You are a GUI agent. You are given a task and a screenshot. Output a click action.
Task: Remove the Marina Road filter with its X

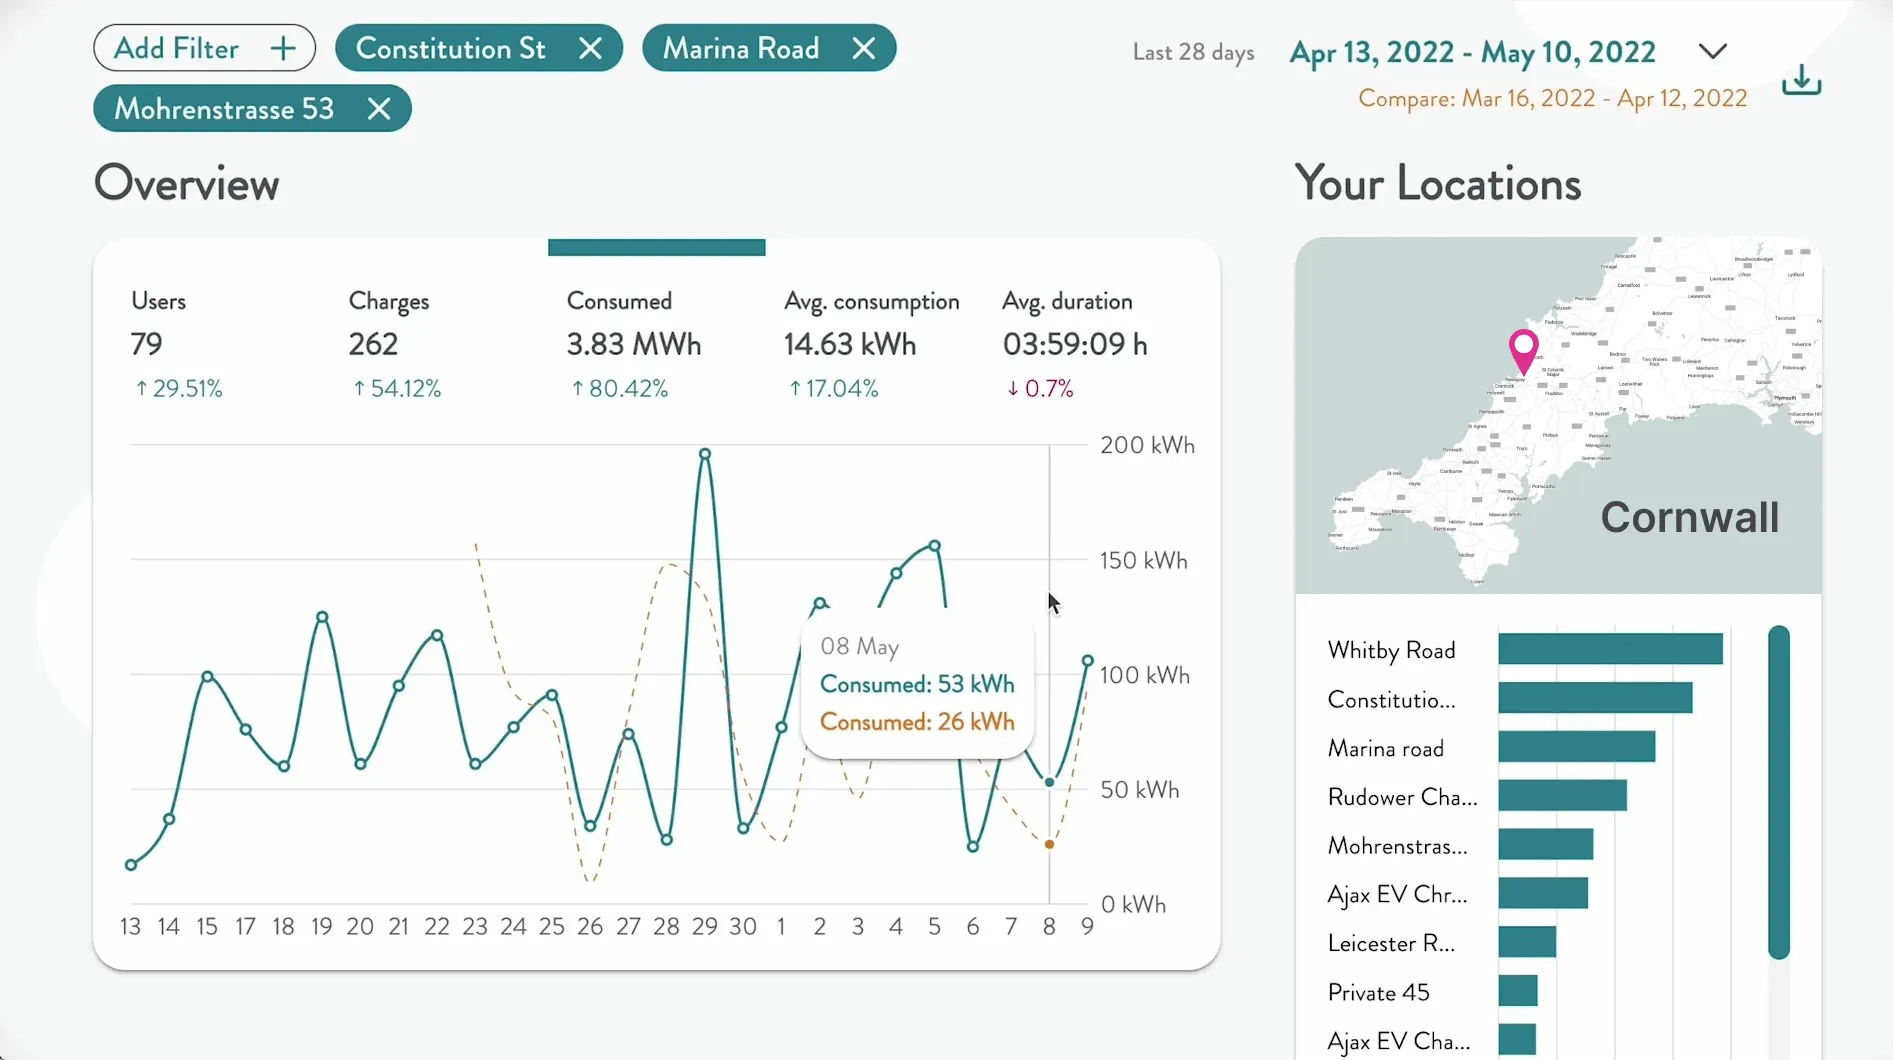coord(864,48)
